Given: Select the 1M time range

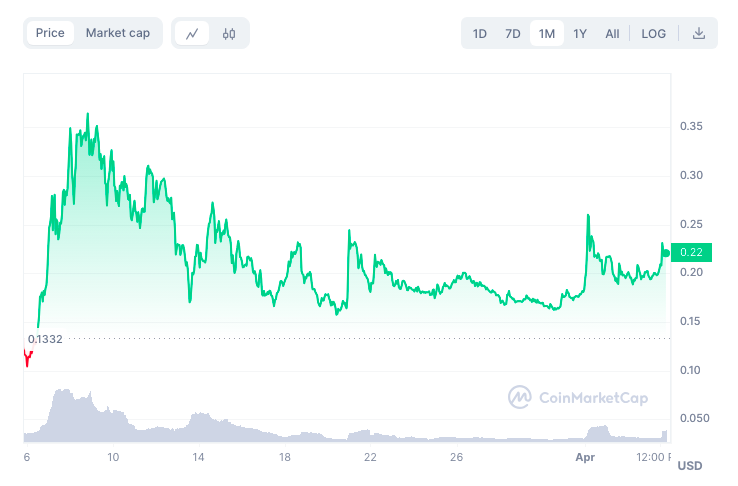Looking at the screenshot, I should [547, 33].
